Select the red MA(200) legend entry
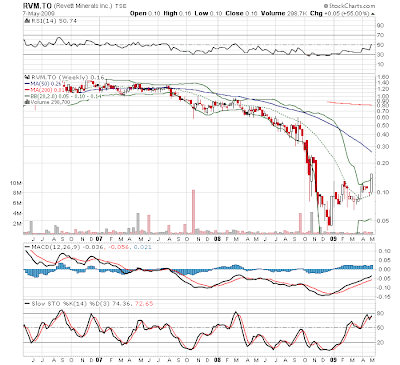This screenshot has height=365, width=400. (45, 90)
